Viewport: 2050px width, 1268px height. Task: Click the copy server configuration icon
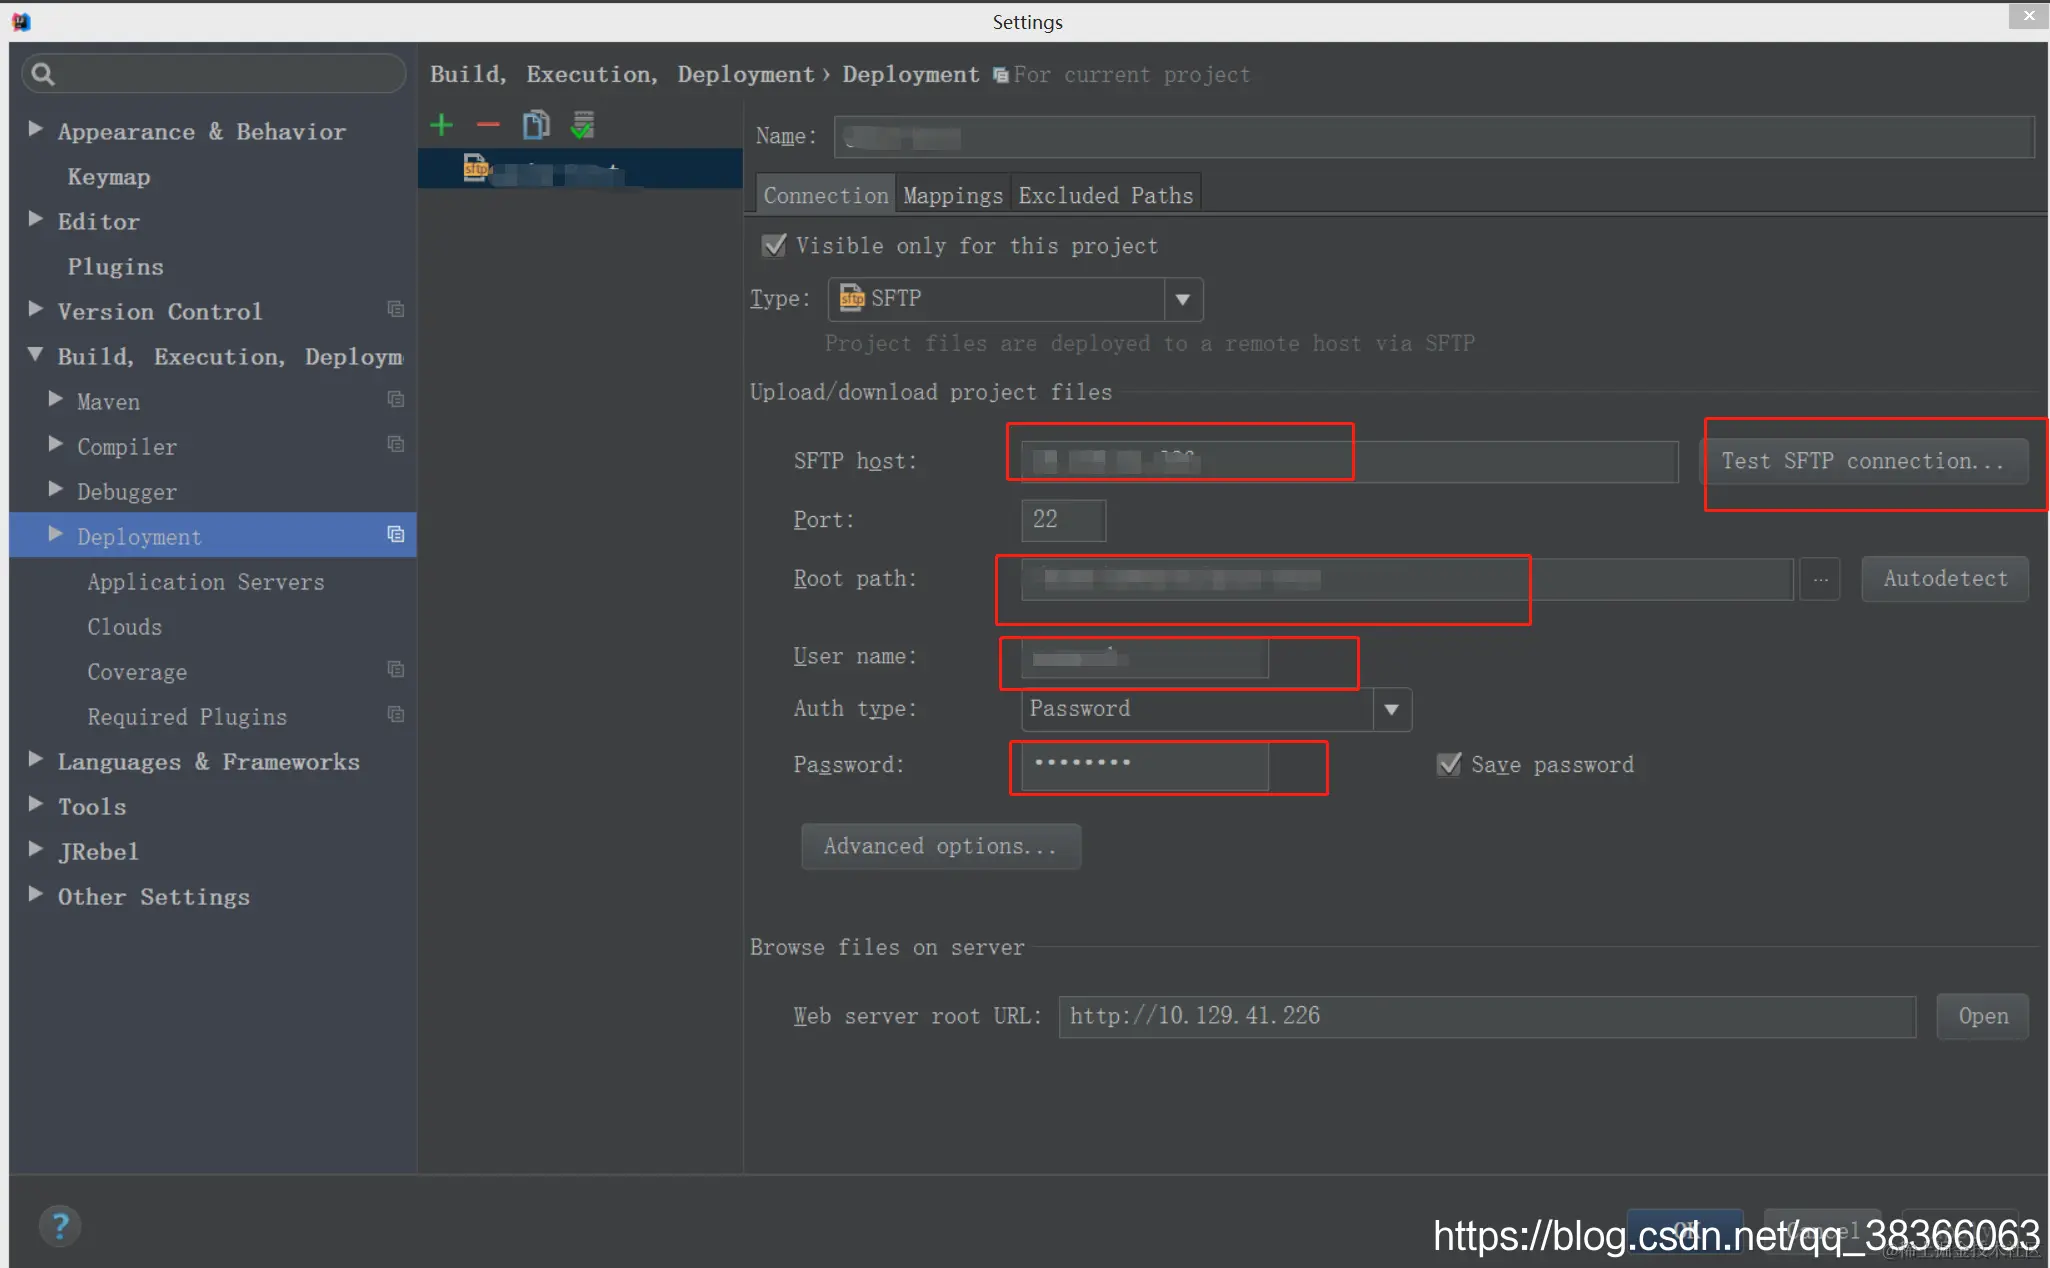536,125
